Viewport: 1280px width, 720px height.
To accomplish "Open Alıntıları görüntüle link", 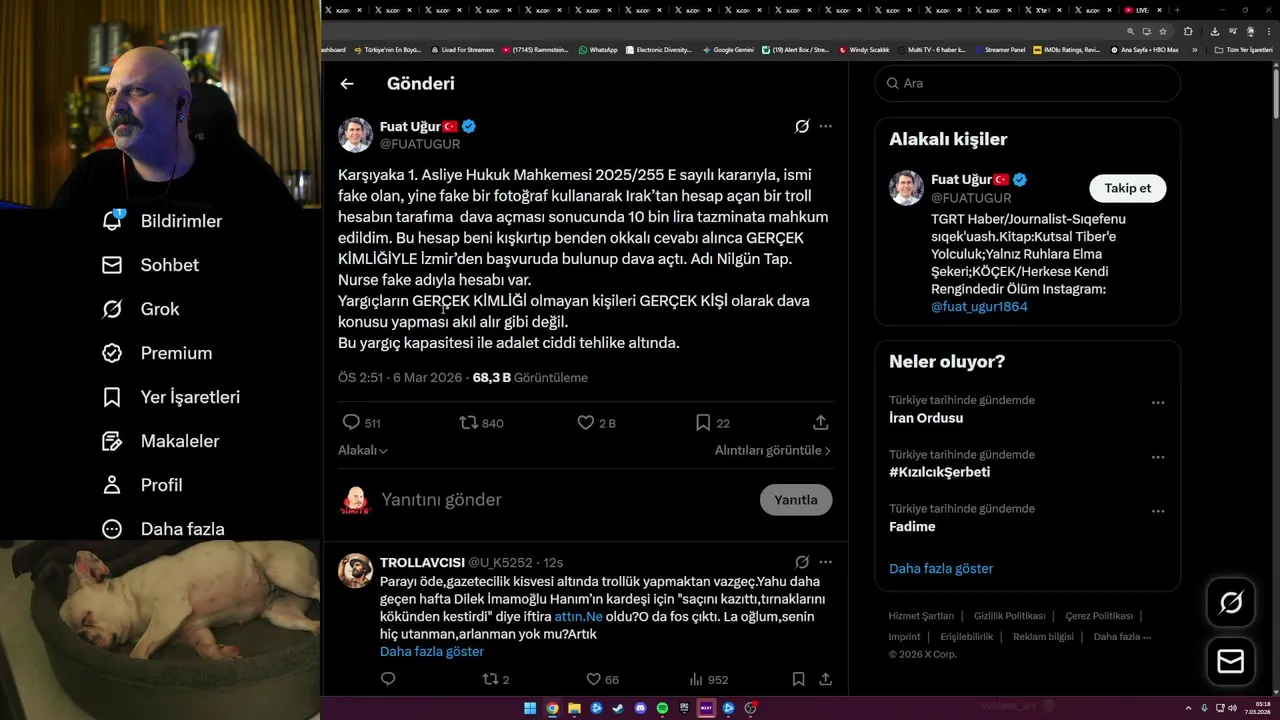I will [x=773, y=451].
